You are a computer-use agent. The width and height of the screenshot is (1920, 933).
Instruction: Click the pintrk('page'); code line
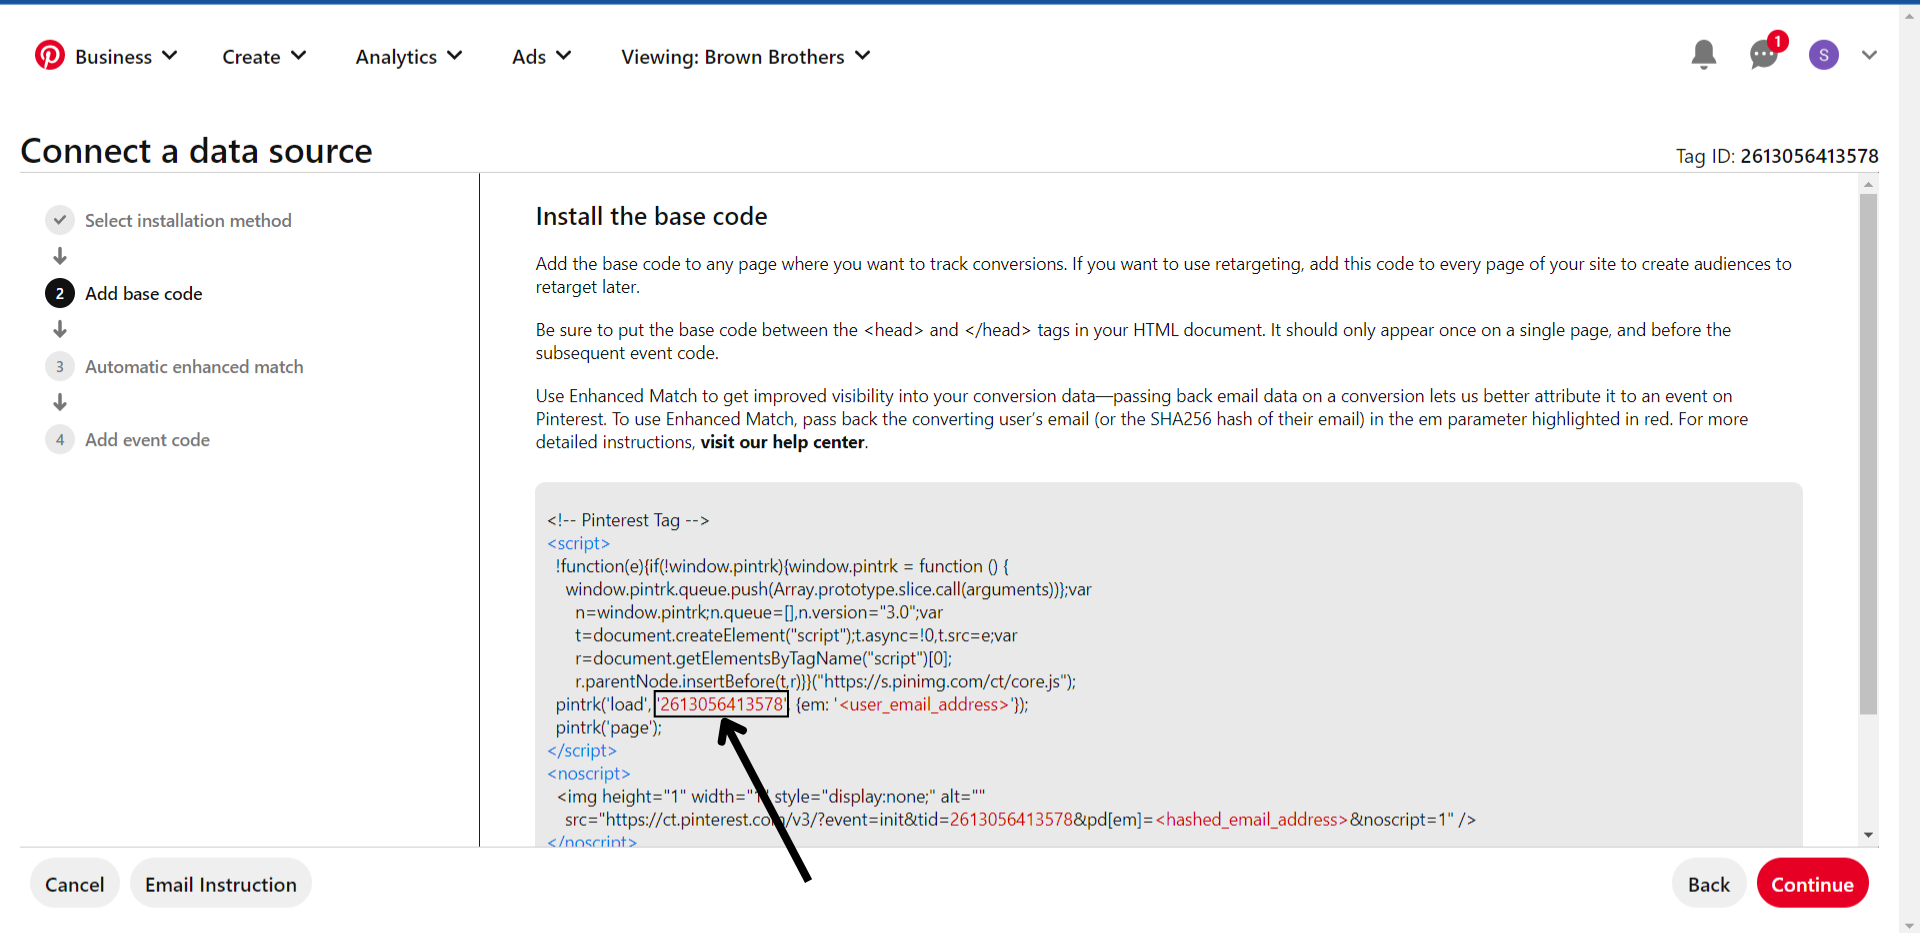(608, 727)
